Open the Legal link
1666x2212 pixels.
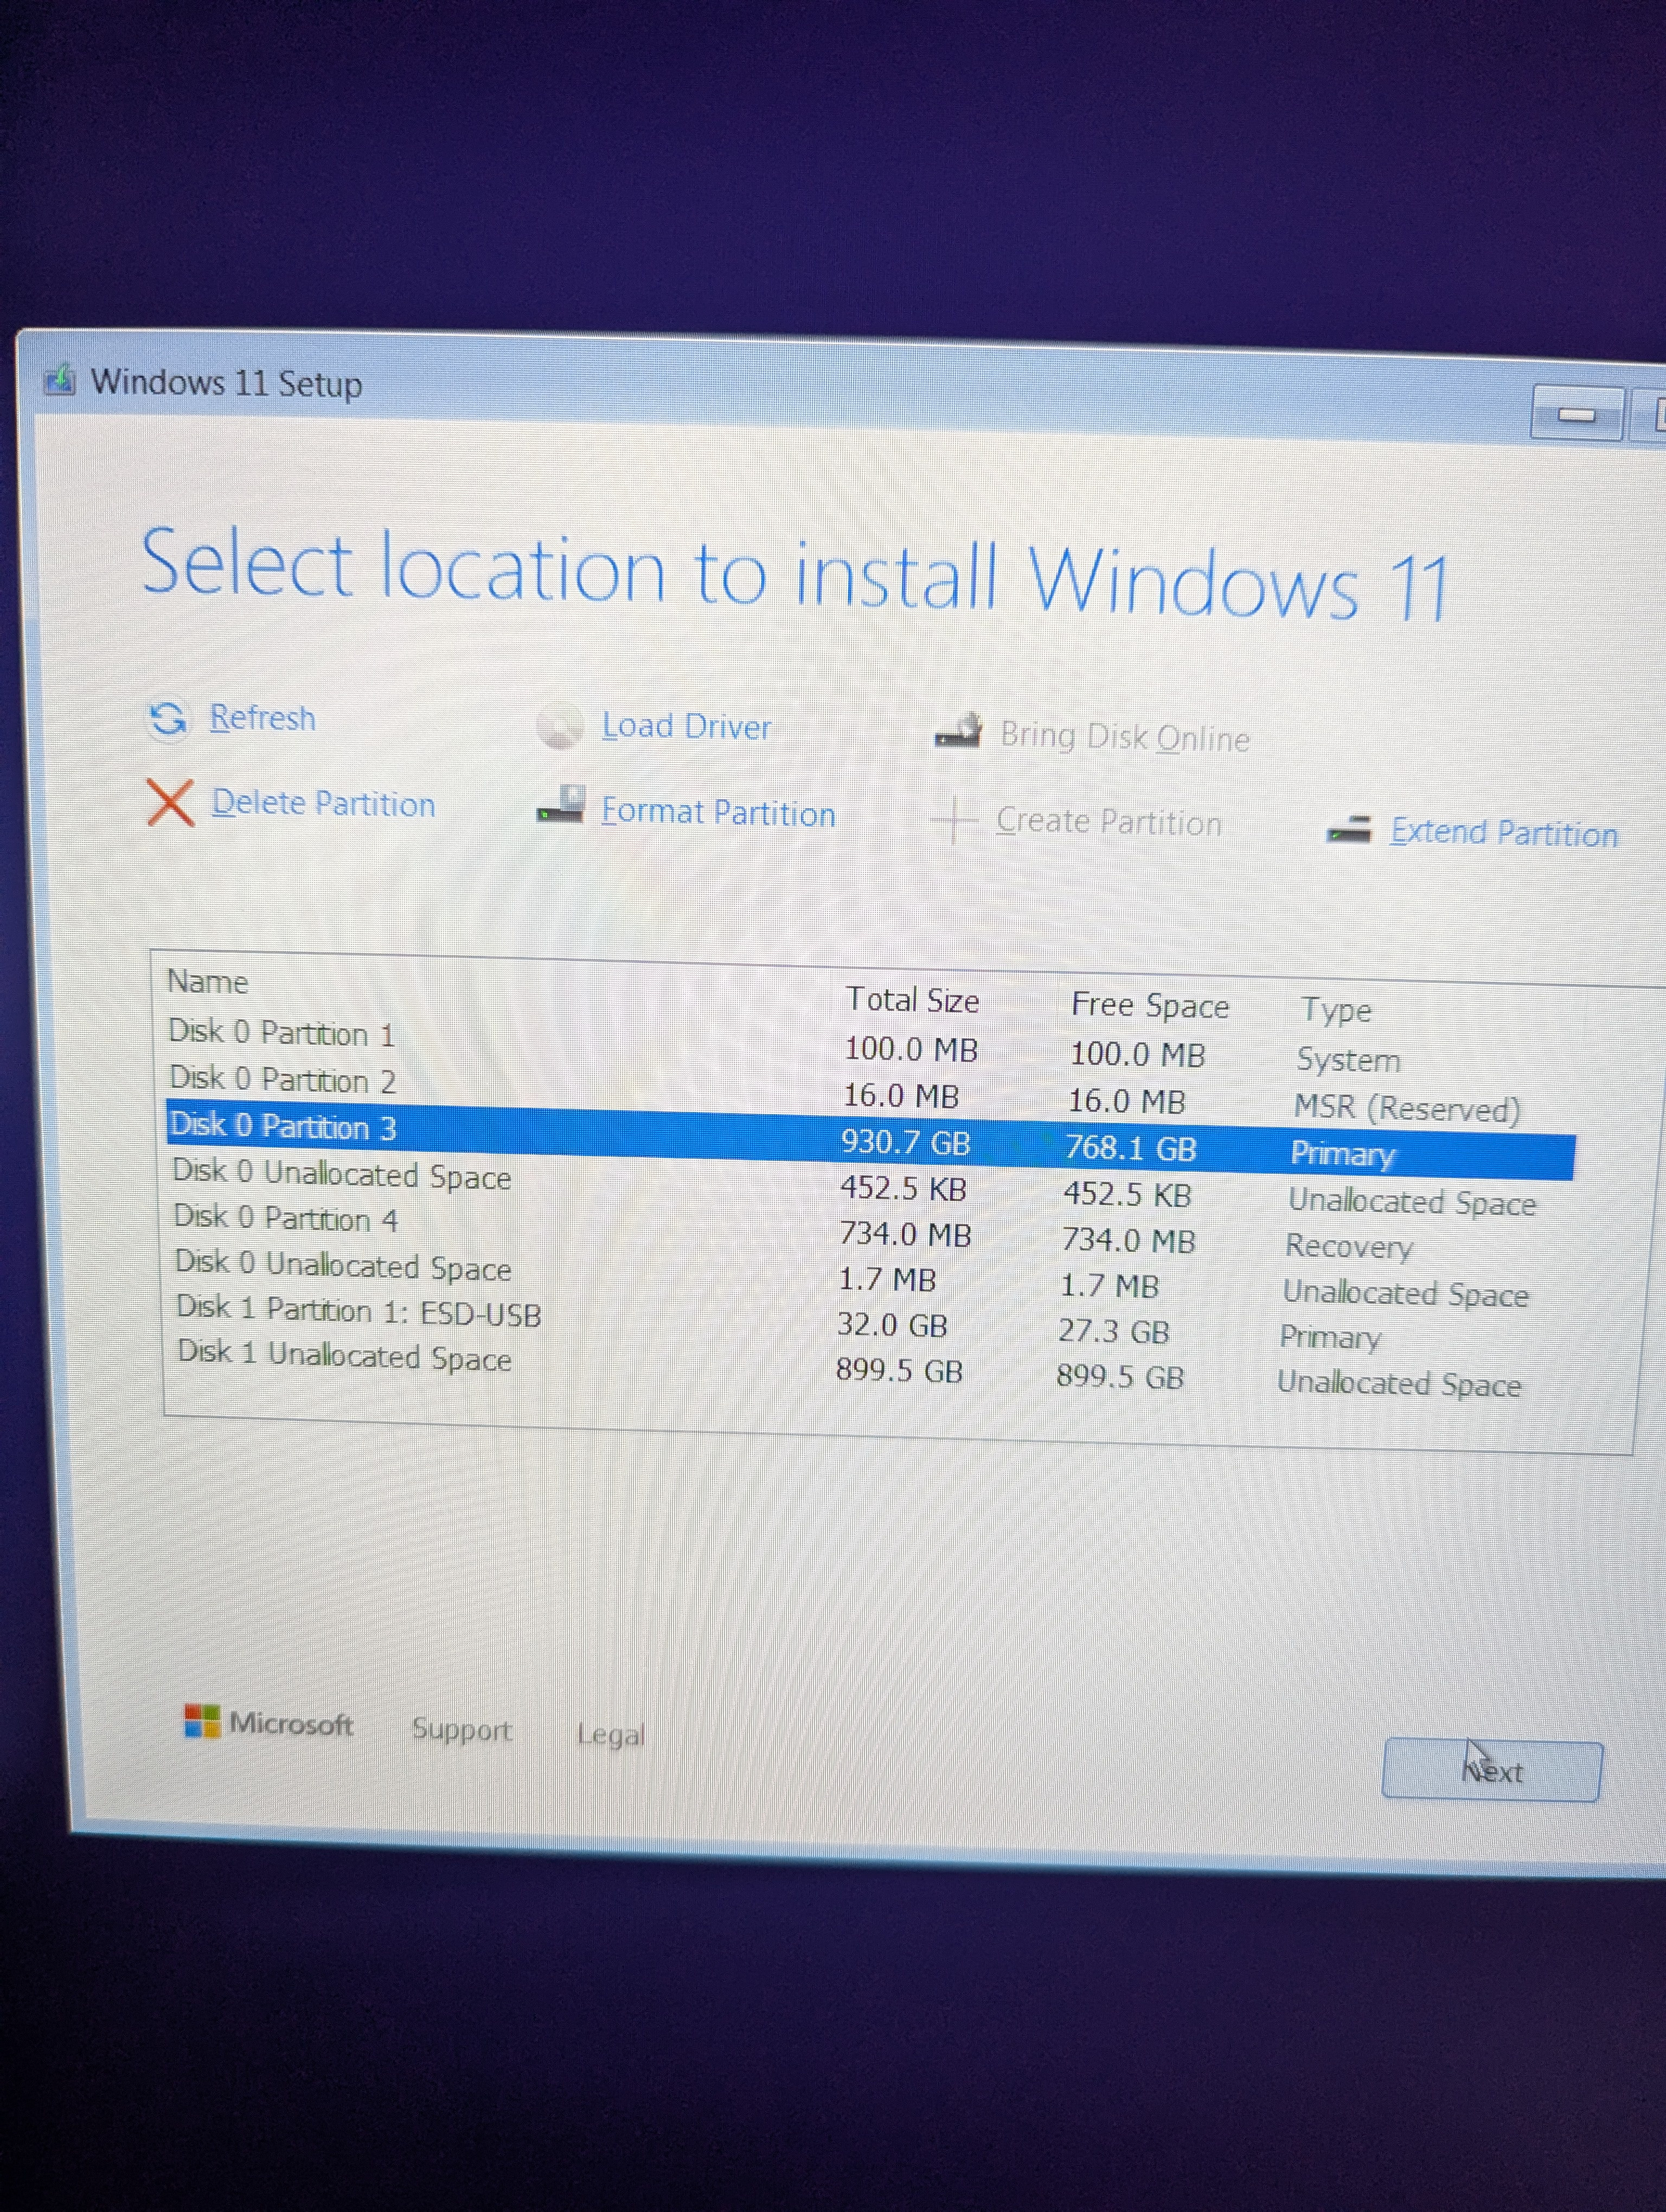(610, 1734)
